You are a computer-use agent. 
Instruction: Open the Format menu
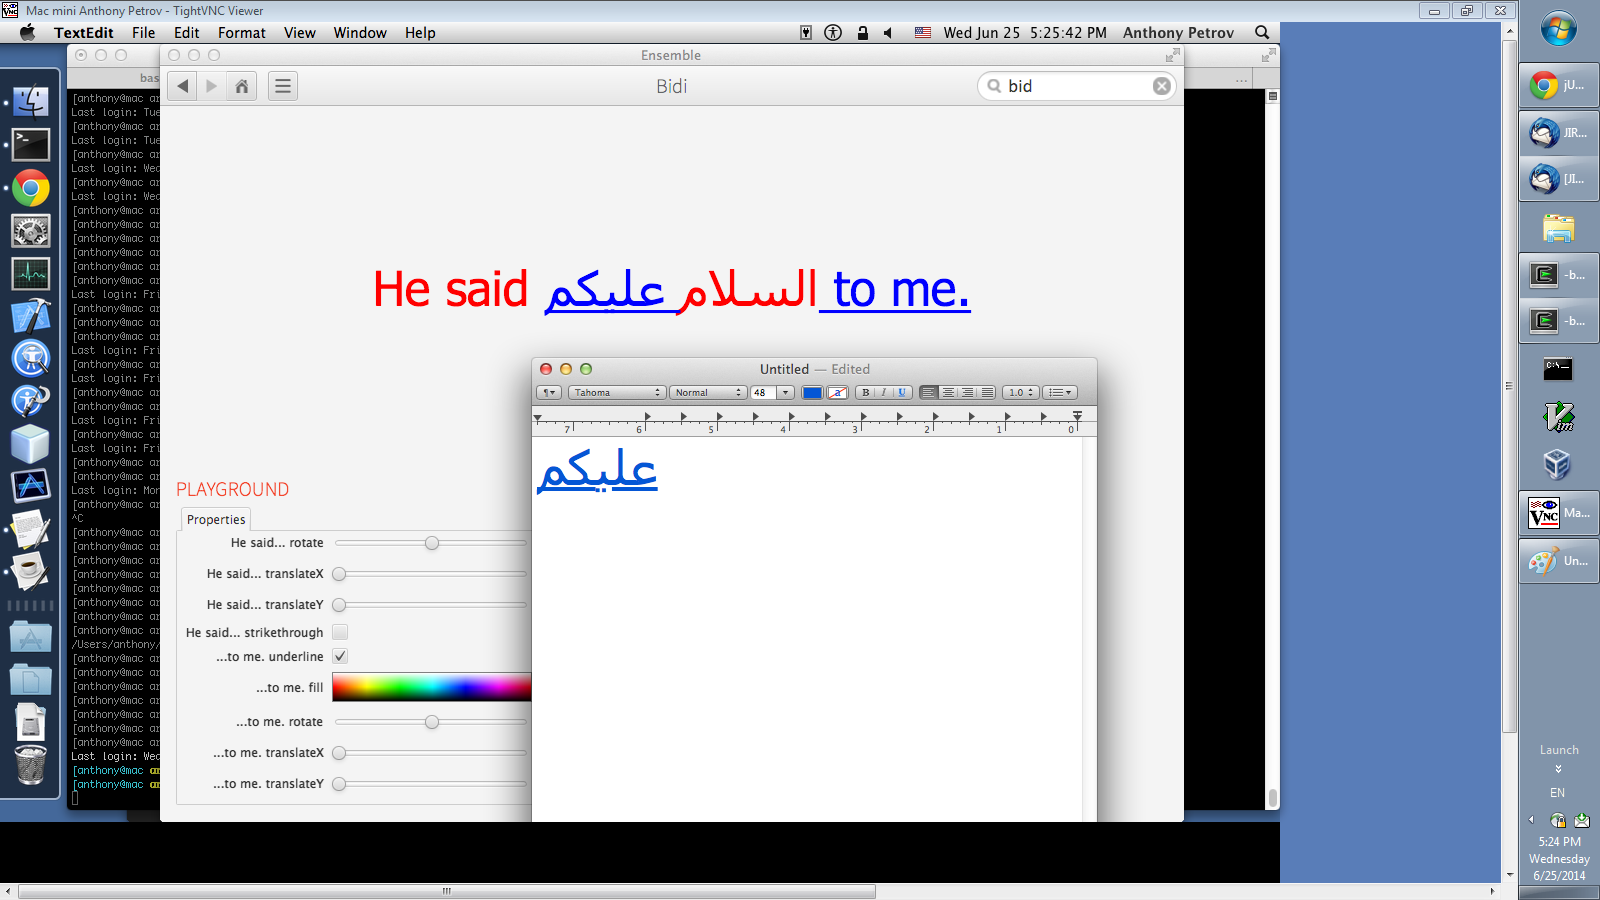241,32
